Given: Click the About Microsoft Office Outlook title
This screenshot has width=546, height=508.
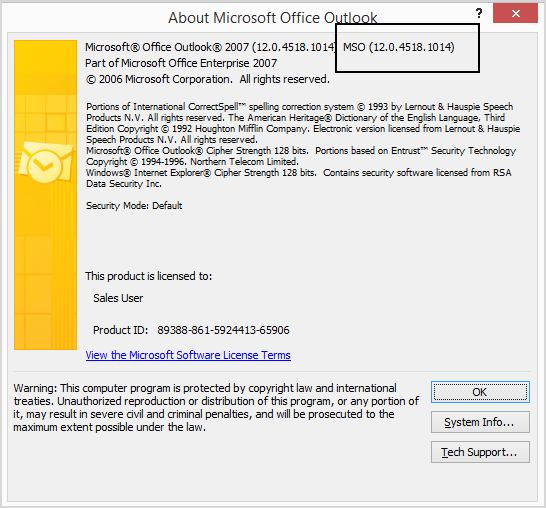Looking at the screenshot, I should [273, 18].
